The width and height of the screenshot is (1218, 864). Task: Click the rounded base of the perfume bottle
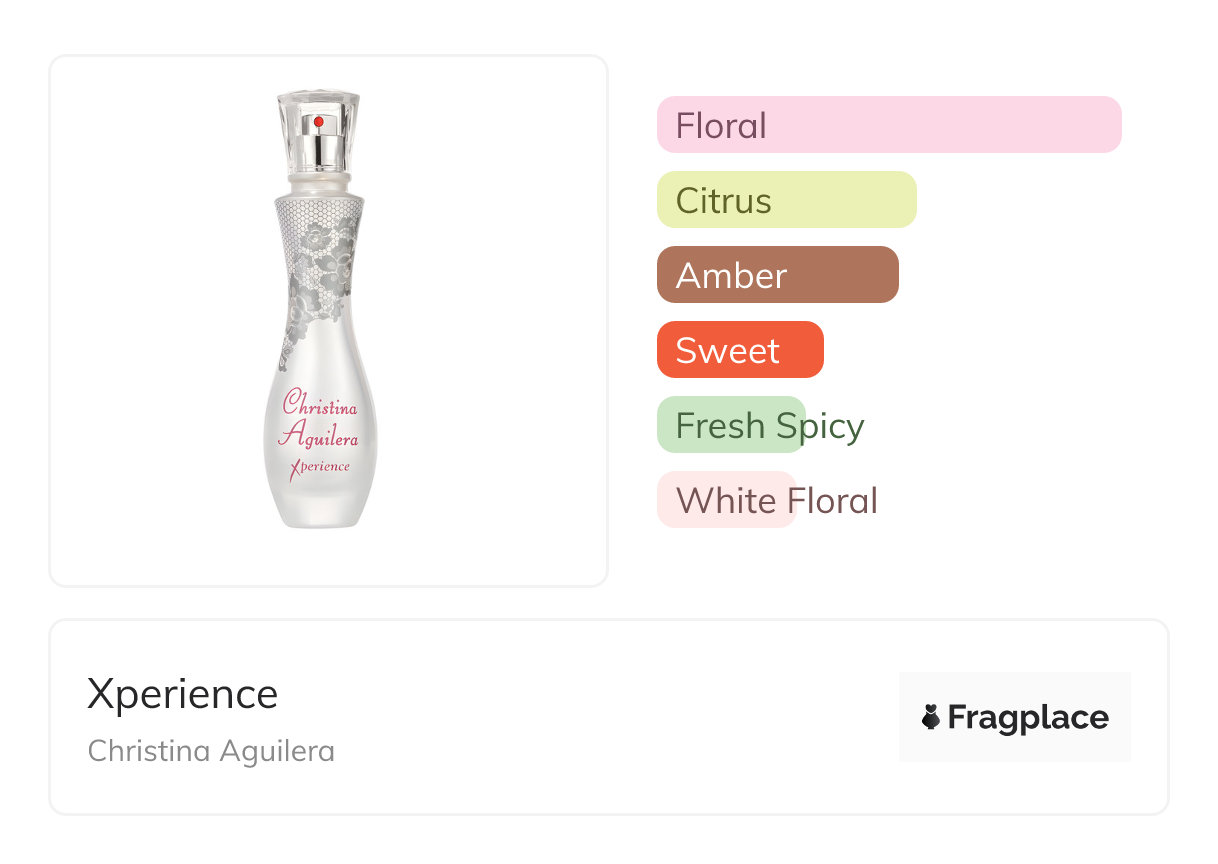pyautogui.click(x=319, y=505)
